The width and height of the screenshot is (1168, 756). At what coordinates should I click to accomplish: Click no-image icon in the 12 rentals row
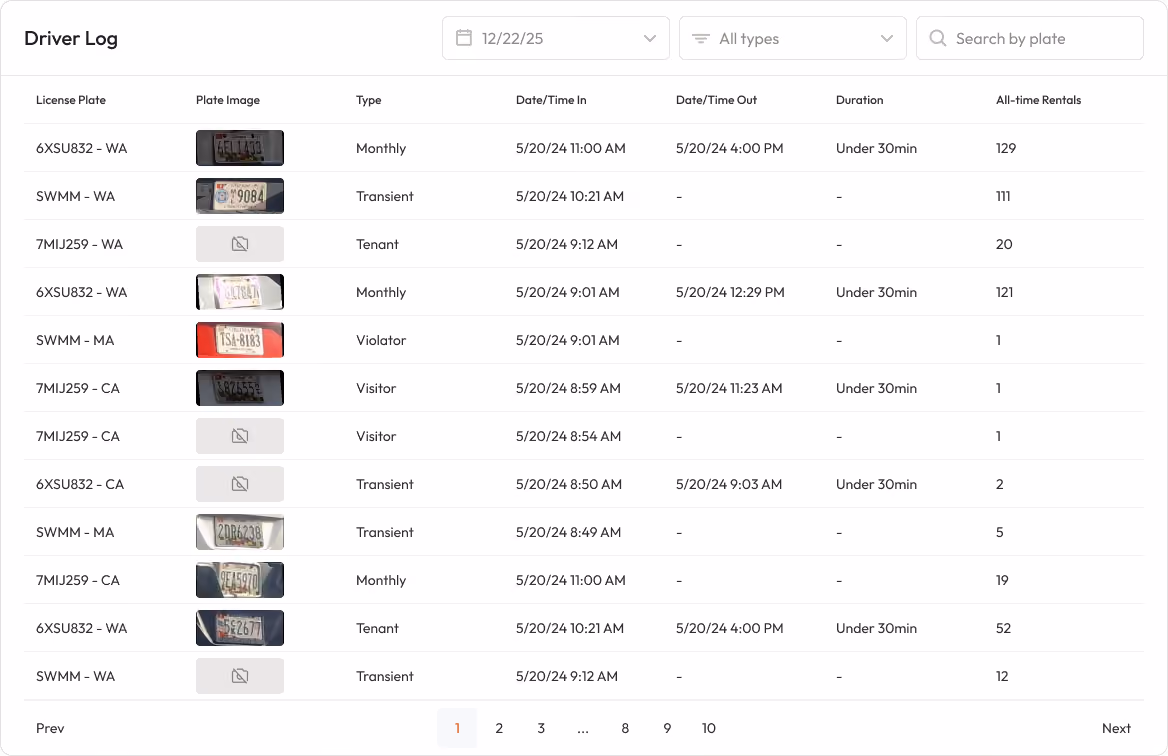(x=240, y=676)
